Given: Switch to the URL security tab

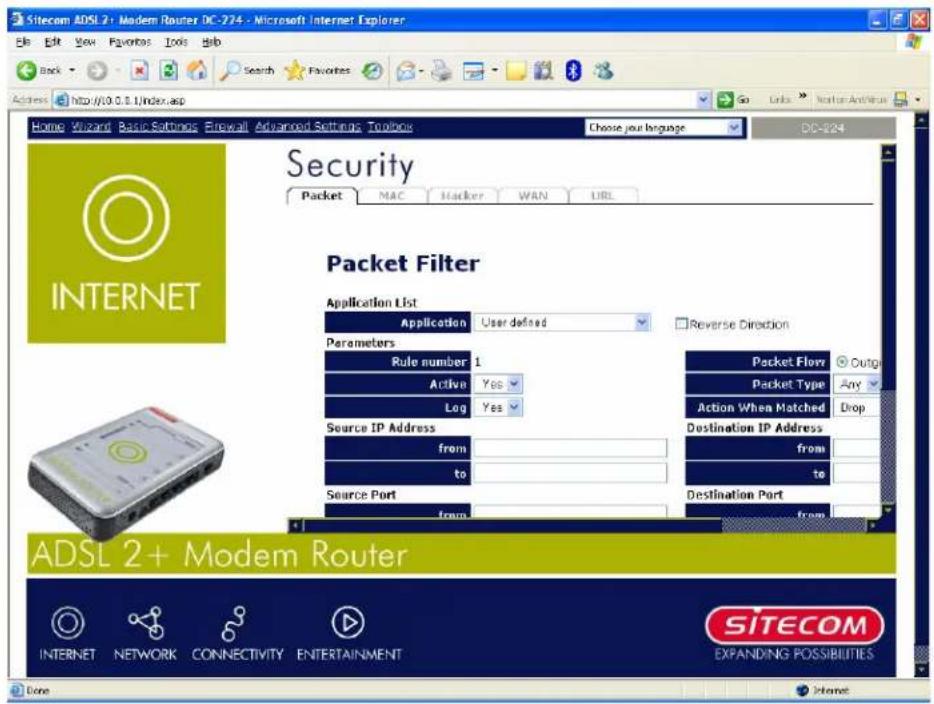Looking at the screenshot, I should click(x=602, y=196).
